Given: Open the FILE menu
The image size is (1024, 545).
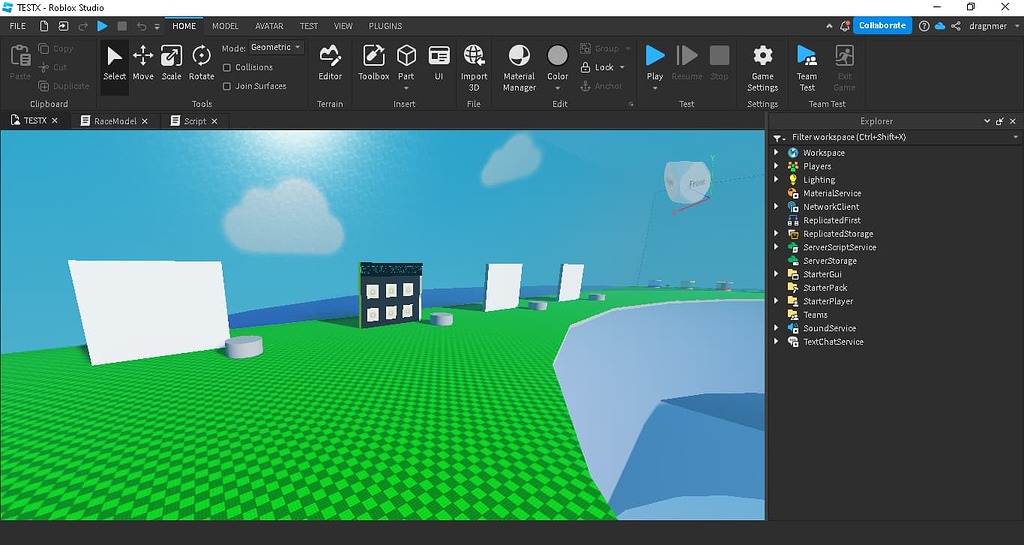Looking at the screenshot, I should (18, 26).
